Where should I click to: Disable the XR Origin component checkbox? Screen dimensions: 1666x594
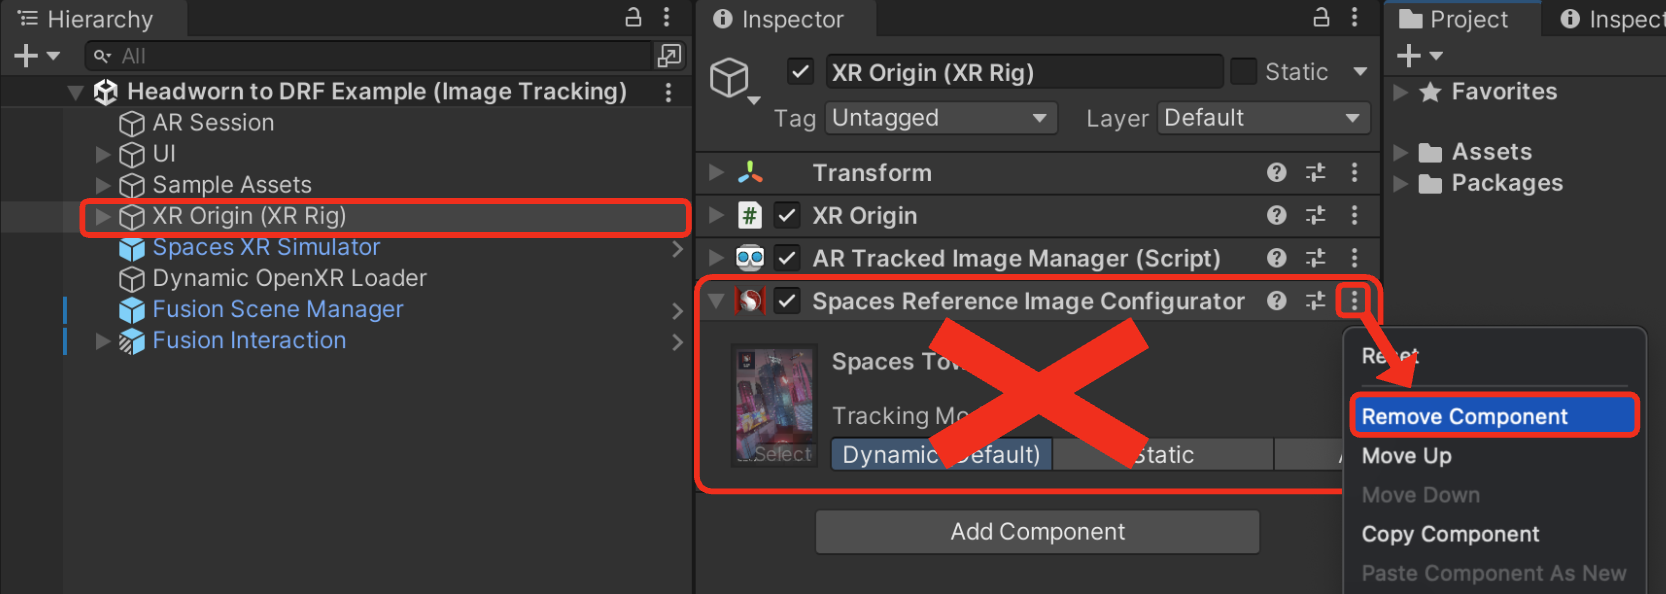788,215
